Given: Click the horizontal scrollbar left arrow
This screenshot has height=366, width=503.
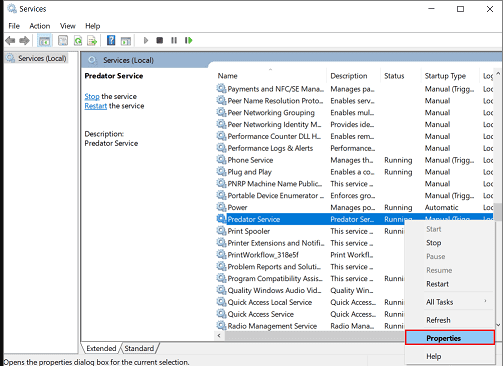Looking at the screenshot, I should pos(219,335).
